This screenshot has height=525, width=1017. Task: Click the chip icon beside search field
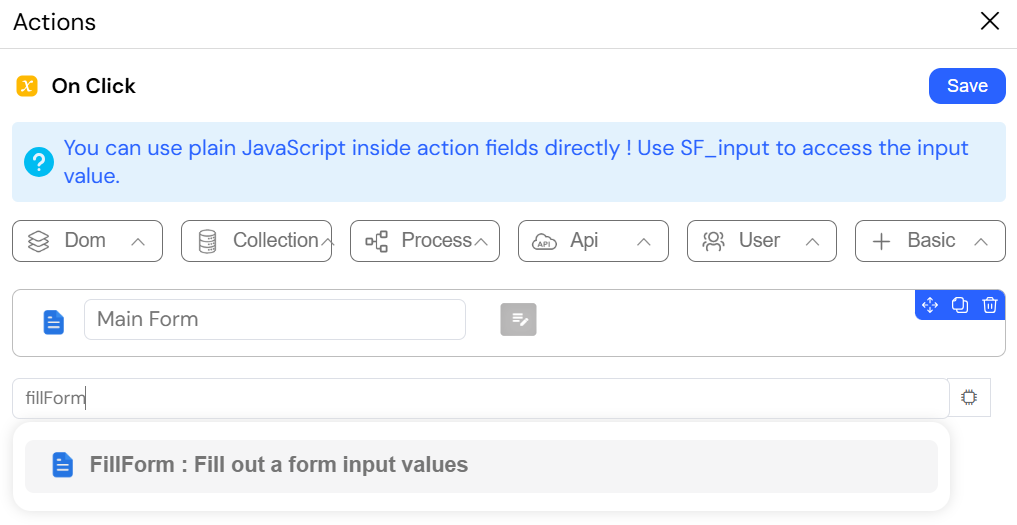tap(969, 398)
